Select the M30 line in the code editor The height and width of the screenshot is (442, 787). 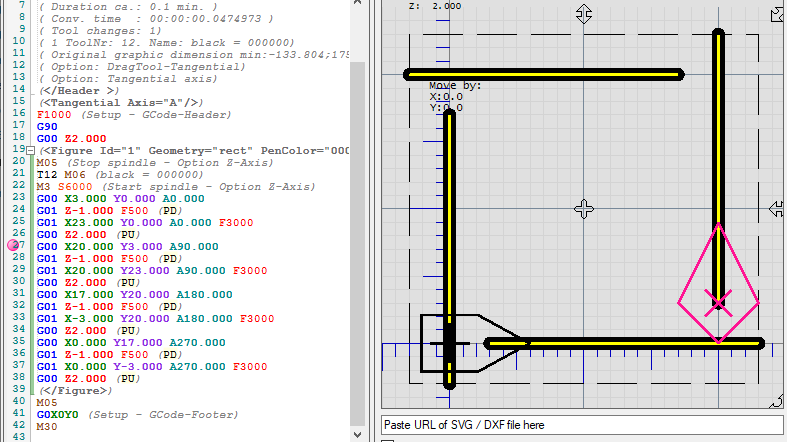pyautogui.click(x=47, y=425)
